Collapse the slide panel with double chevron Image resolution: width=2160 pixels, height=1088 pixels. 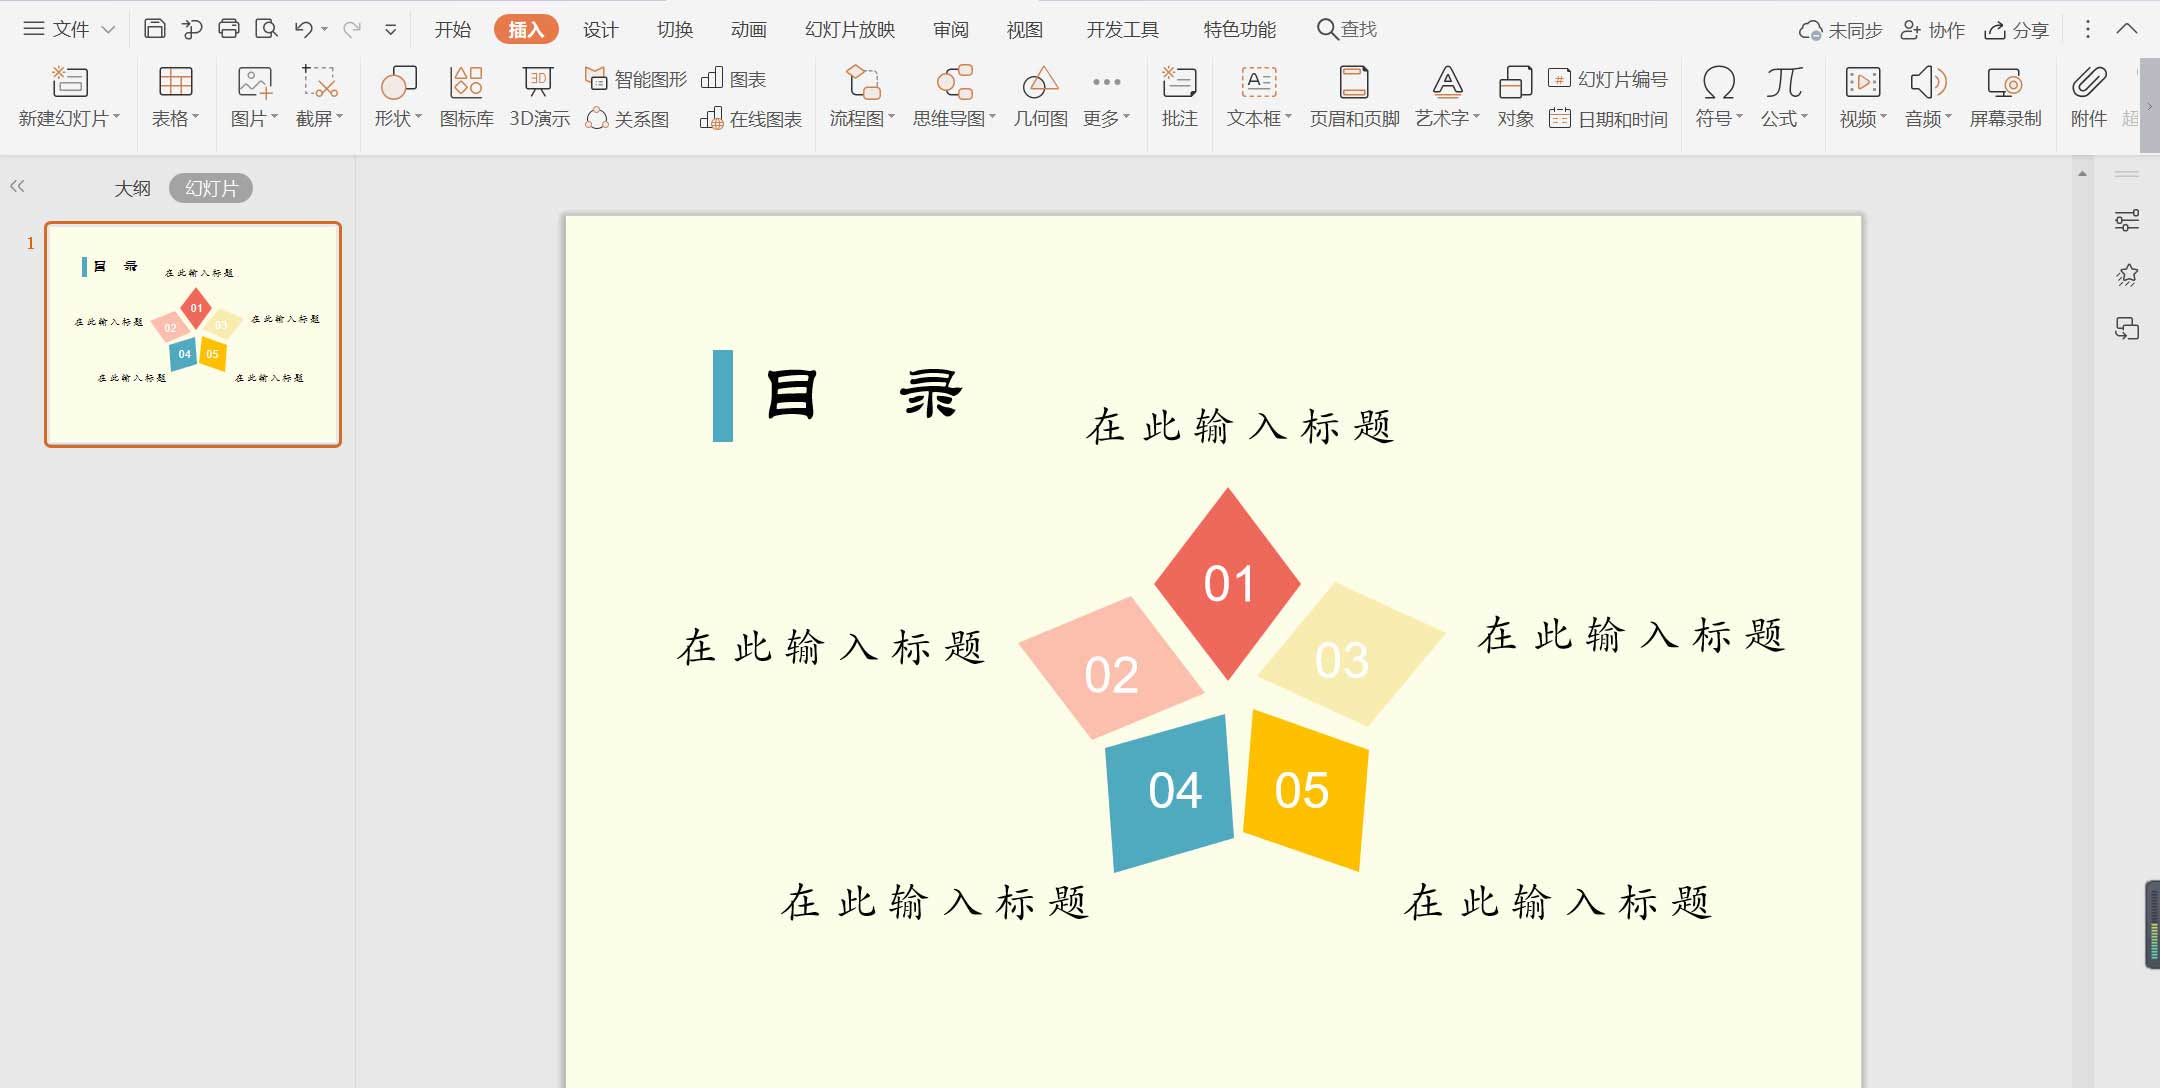click(x=17, y=186)
